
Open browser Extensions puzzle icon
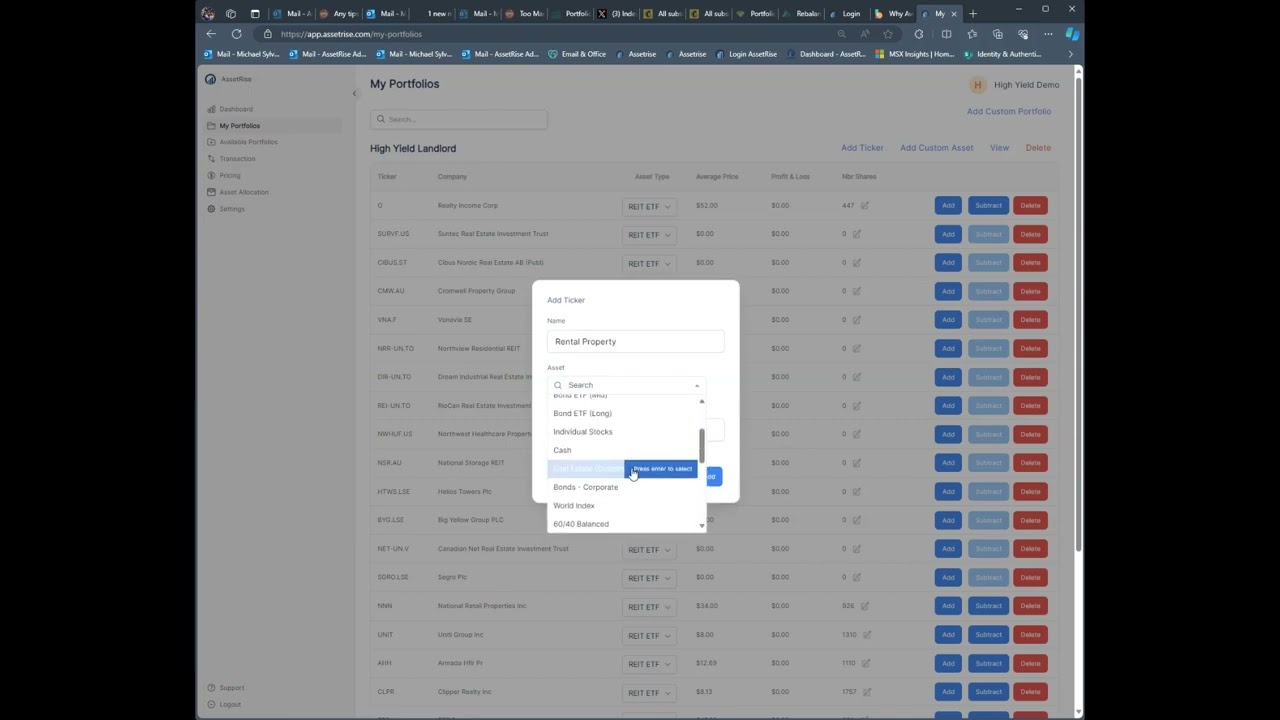coord(919,34)
